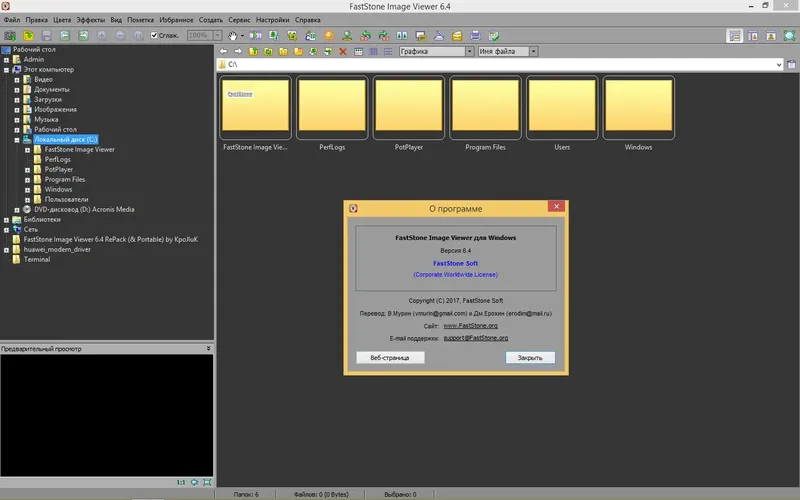Navigate back with the left arrow
Image resolution: width=800 pixels, height=500 pixels.
tap(223, 51)
